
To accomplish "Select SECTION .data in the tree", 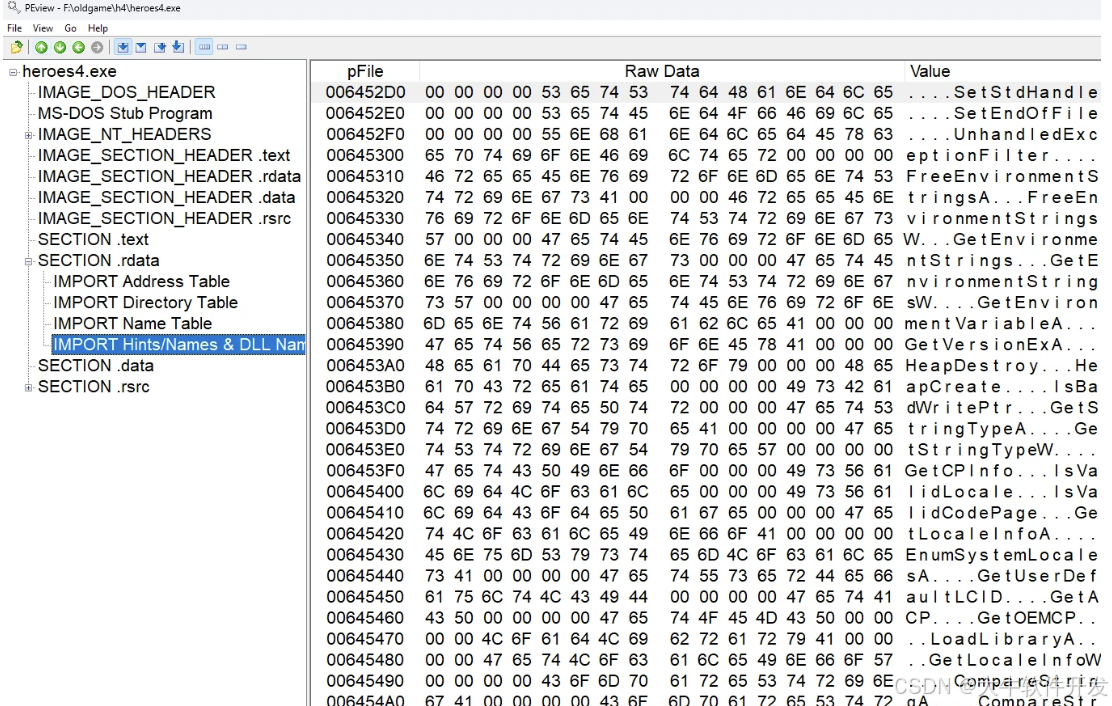I will click(96, 366).
